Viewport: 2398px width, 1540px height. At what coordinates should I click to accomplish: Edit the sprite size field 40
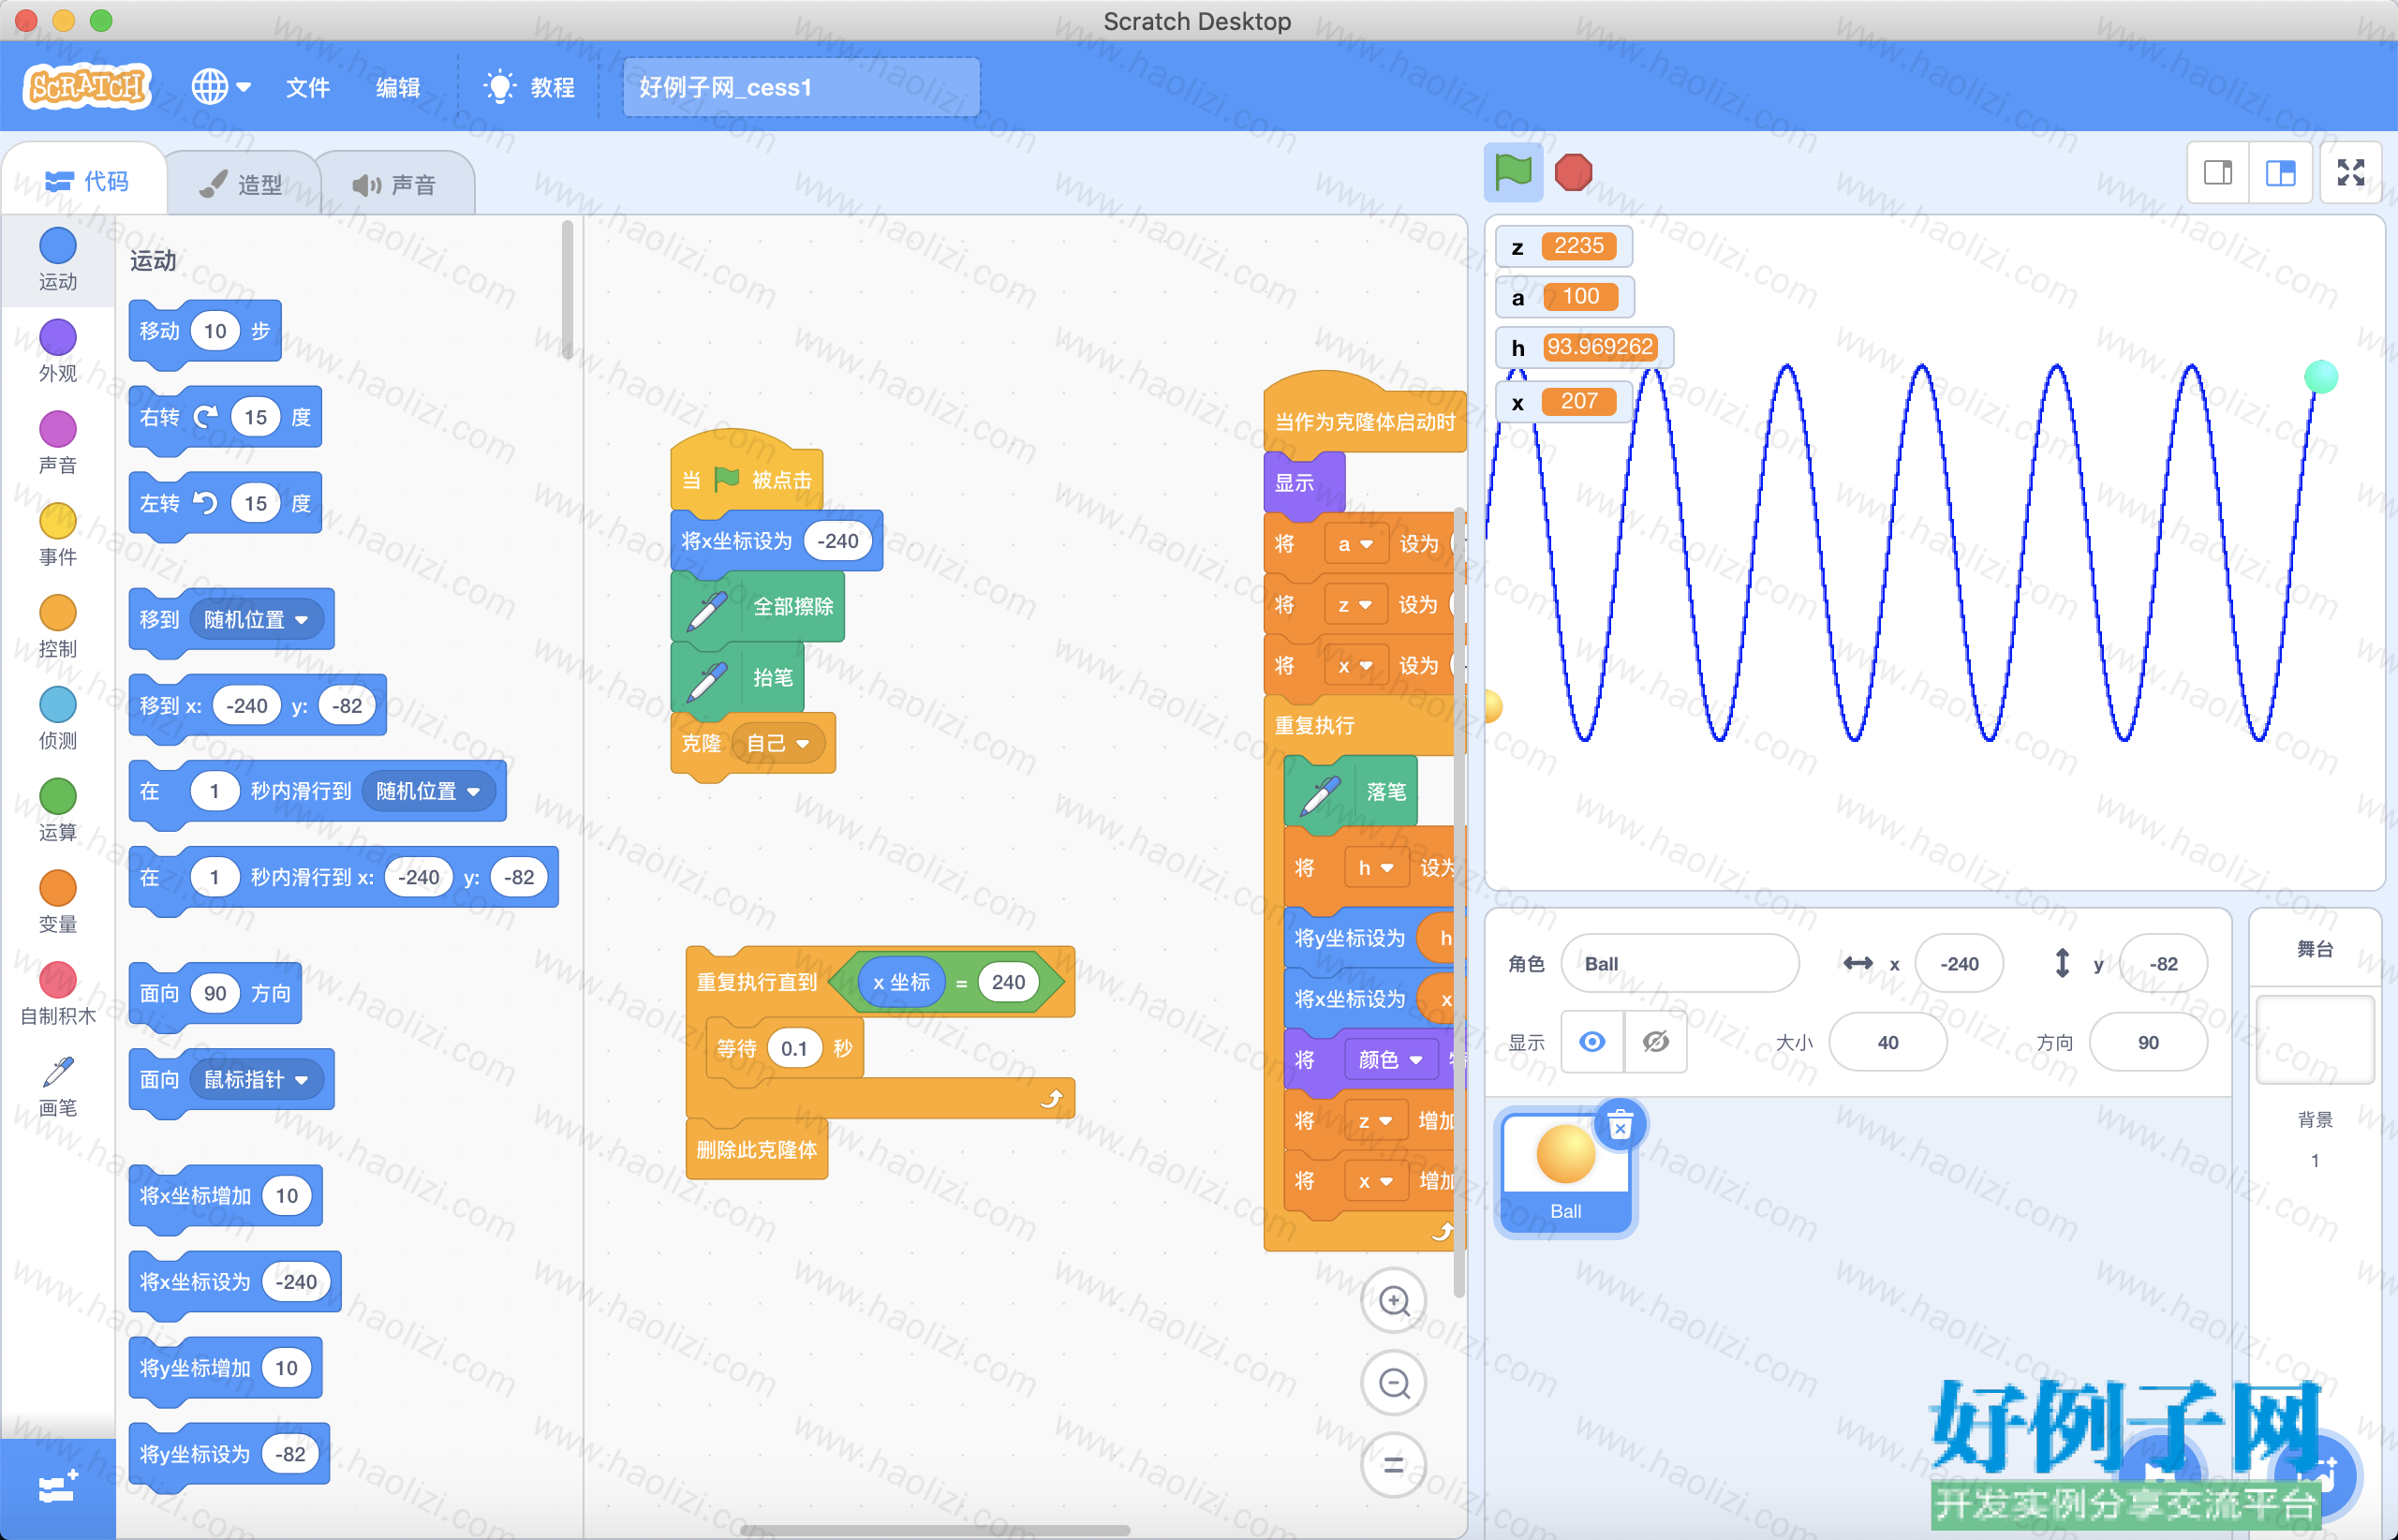coord(1888,1042)
